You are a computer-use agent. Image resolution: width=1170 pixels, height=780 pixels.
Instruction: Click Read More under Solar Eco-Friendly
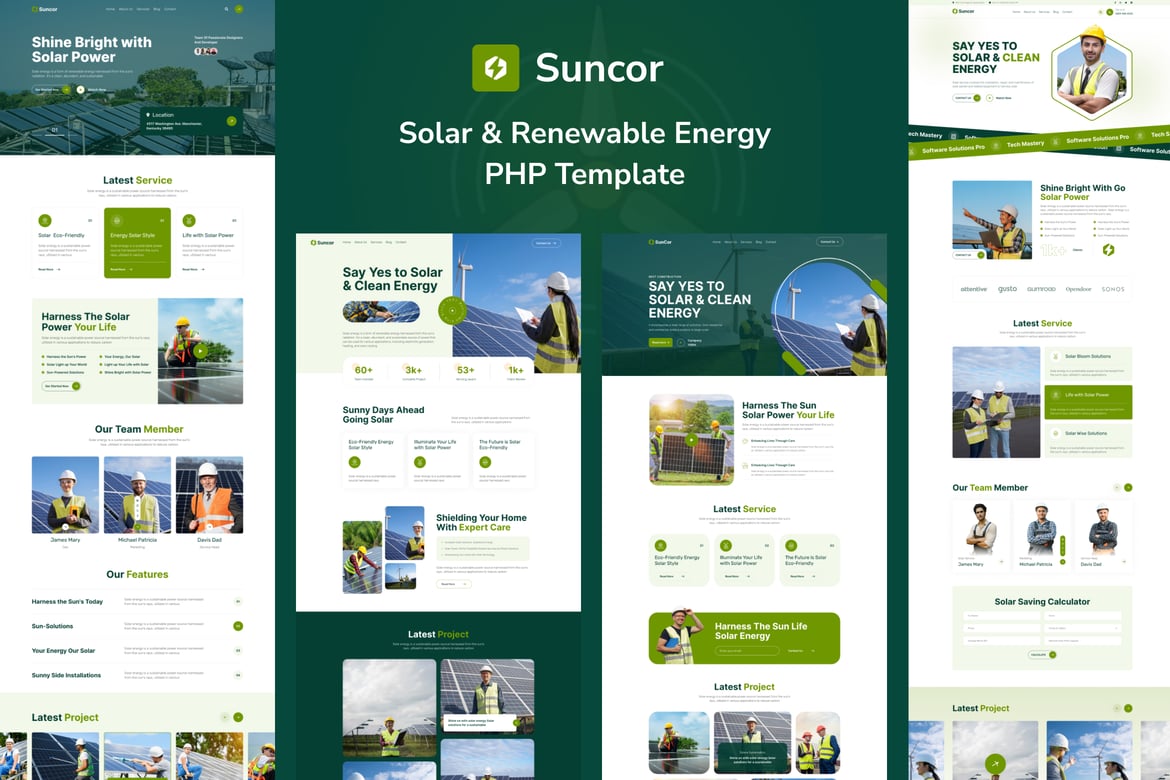coord(49,269)
